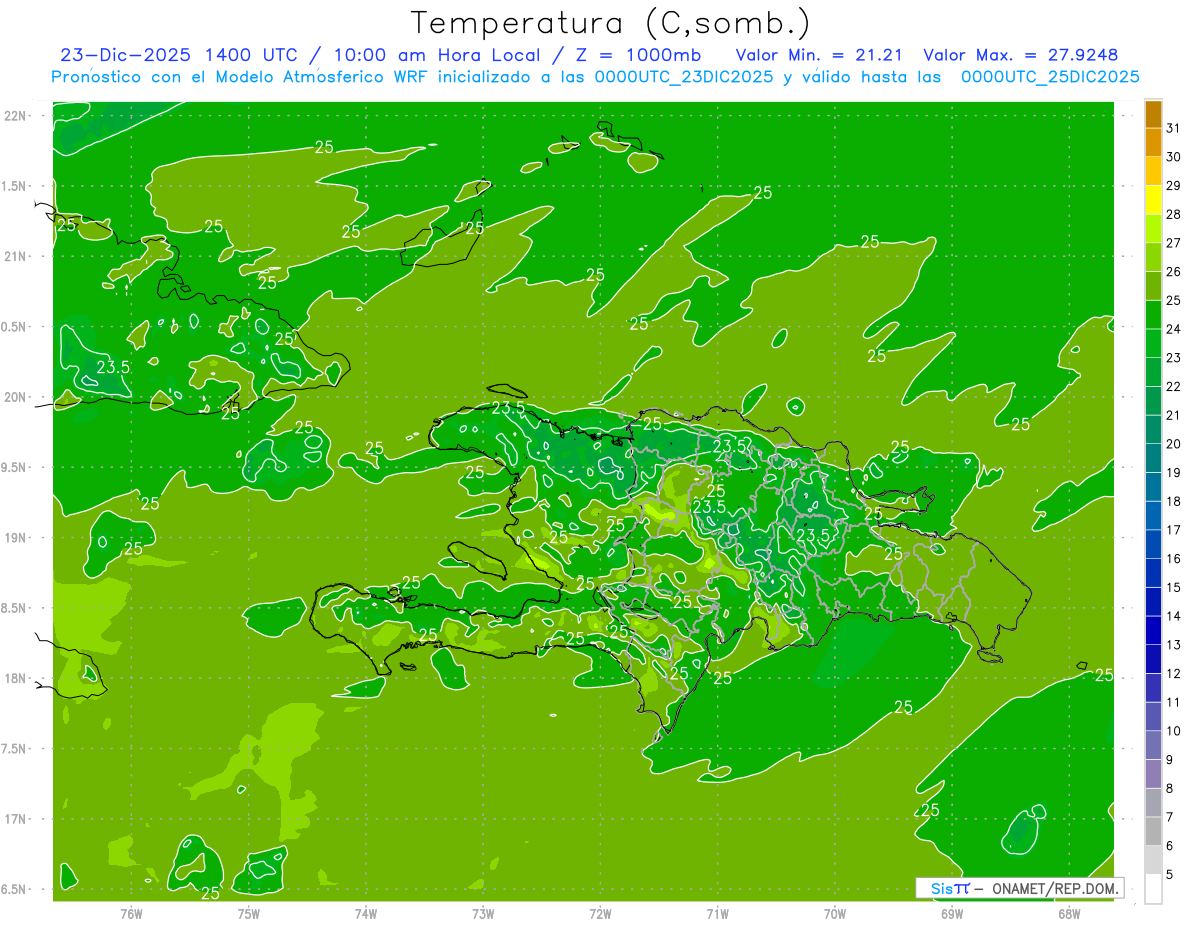Click the '18N' latitude axis label
1200x927 pixels.
tap(17, 678)
